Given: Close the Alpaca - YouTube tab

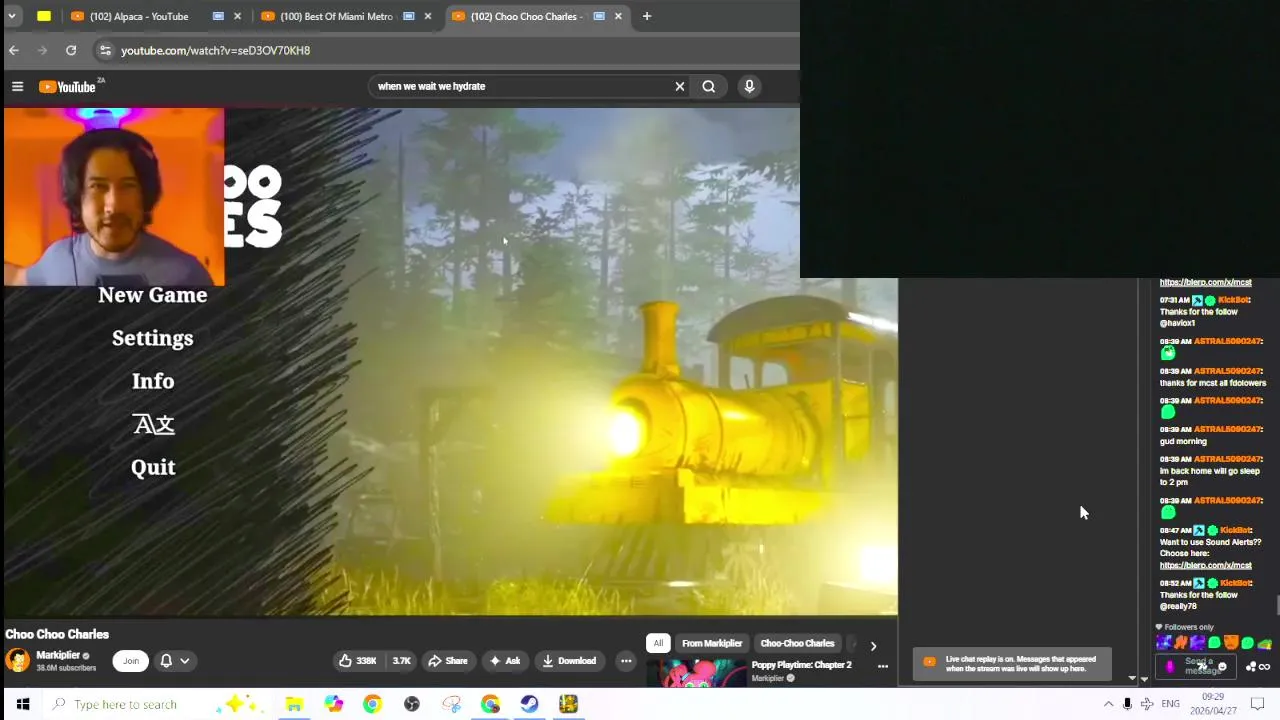Looking at the screenshot, I should [x=238, y=16].
